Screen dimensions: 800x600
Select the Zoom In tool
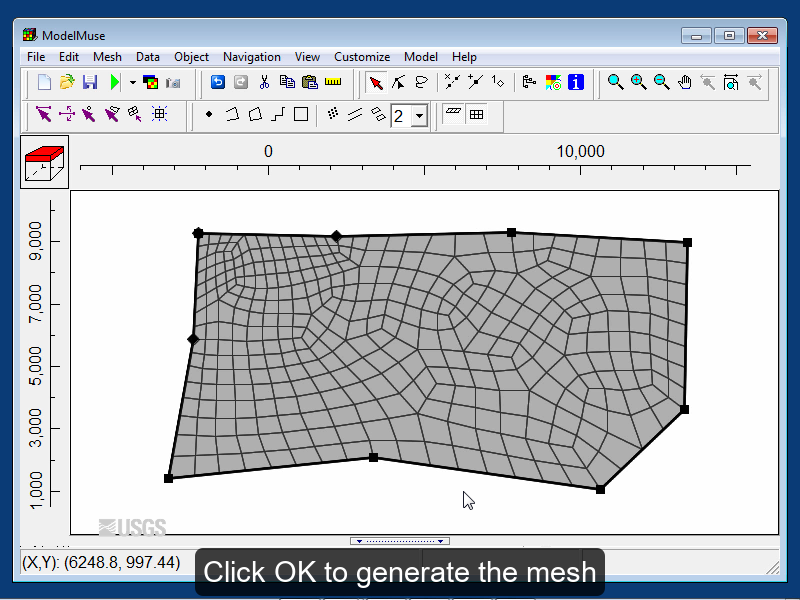click(x=638, y=82)
